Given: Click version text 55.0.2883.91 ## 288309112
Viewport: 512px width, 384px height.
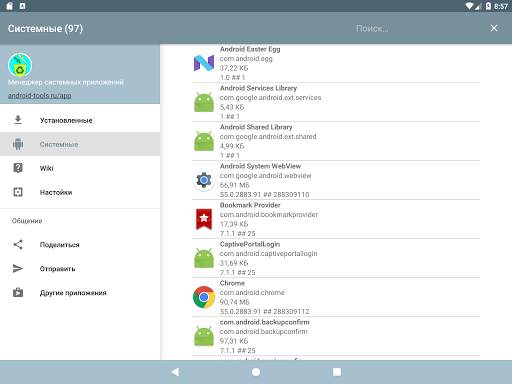Looking at the screenshot, I should click(265, 312).
